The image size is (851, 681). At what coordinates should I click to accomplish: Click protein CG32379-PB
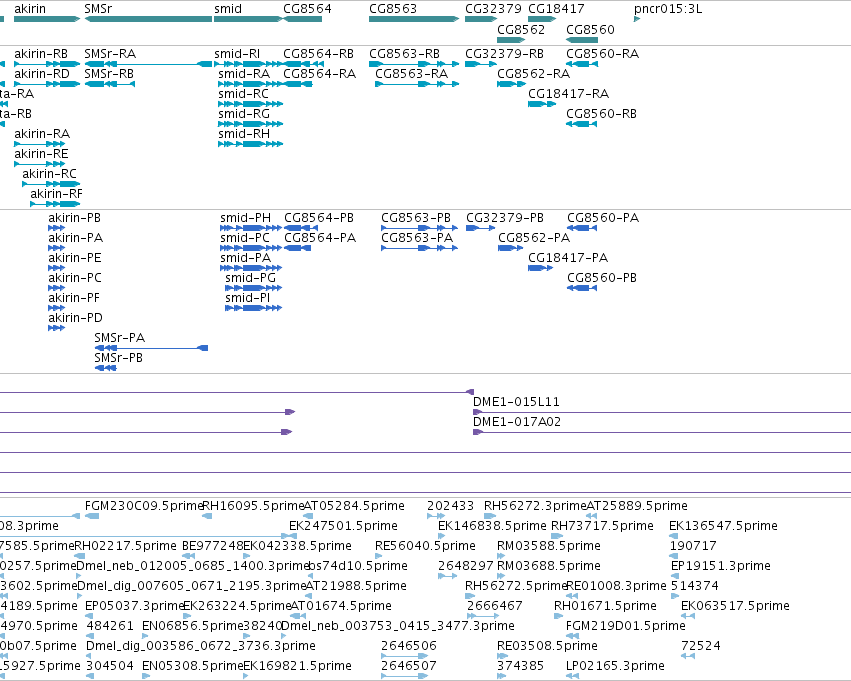(x=505, y=218)
